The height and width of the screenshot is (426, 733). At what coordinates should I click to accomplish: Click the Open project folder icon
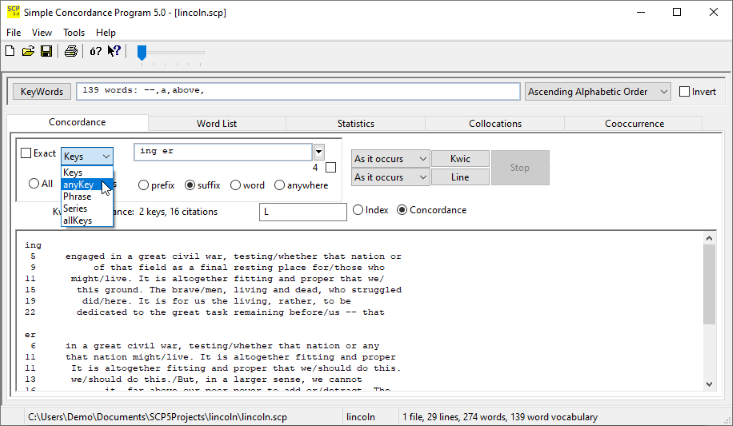(x=29, y=52)
